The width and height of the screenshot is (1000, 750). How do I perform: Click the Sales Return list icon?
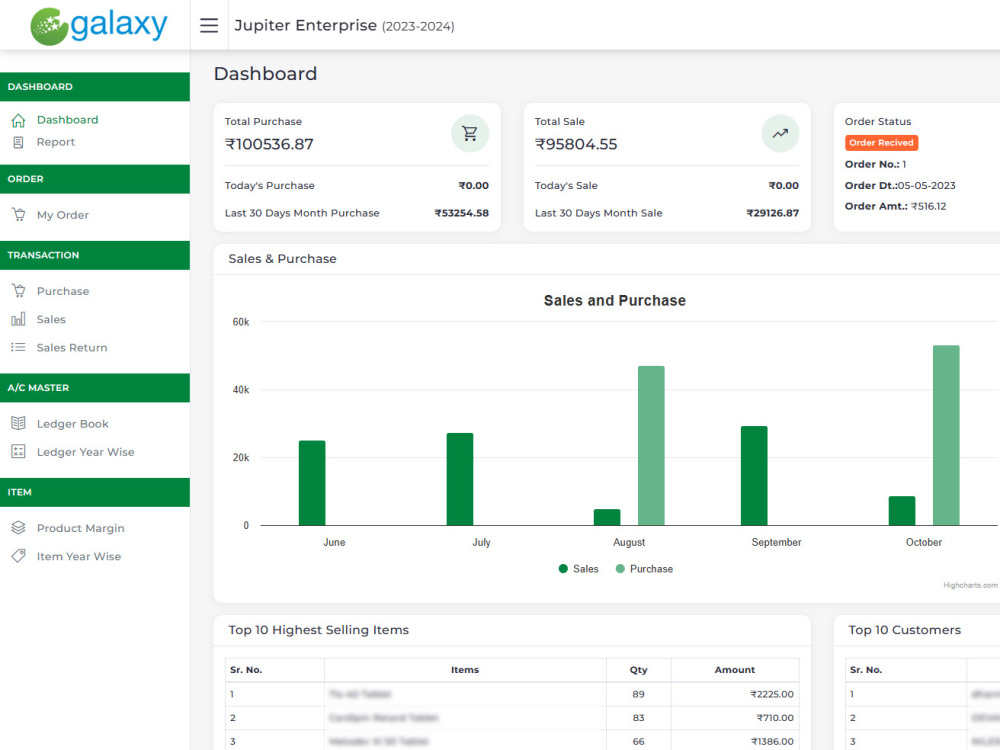tap(18, 348)
